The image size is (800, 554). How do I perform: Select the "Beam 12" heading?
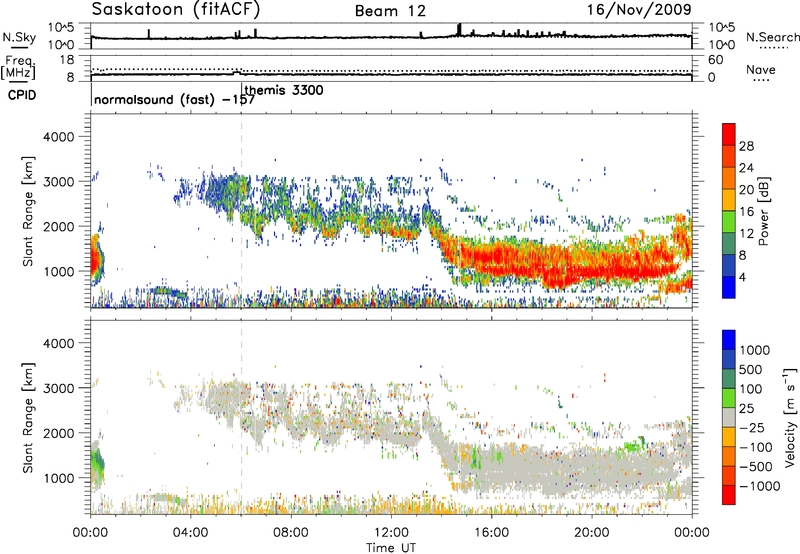390,11
